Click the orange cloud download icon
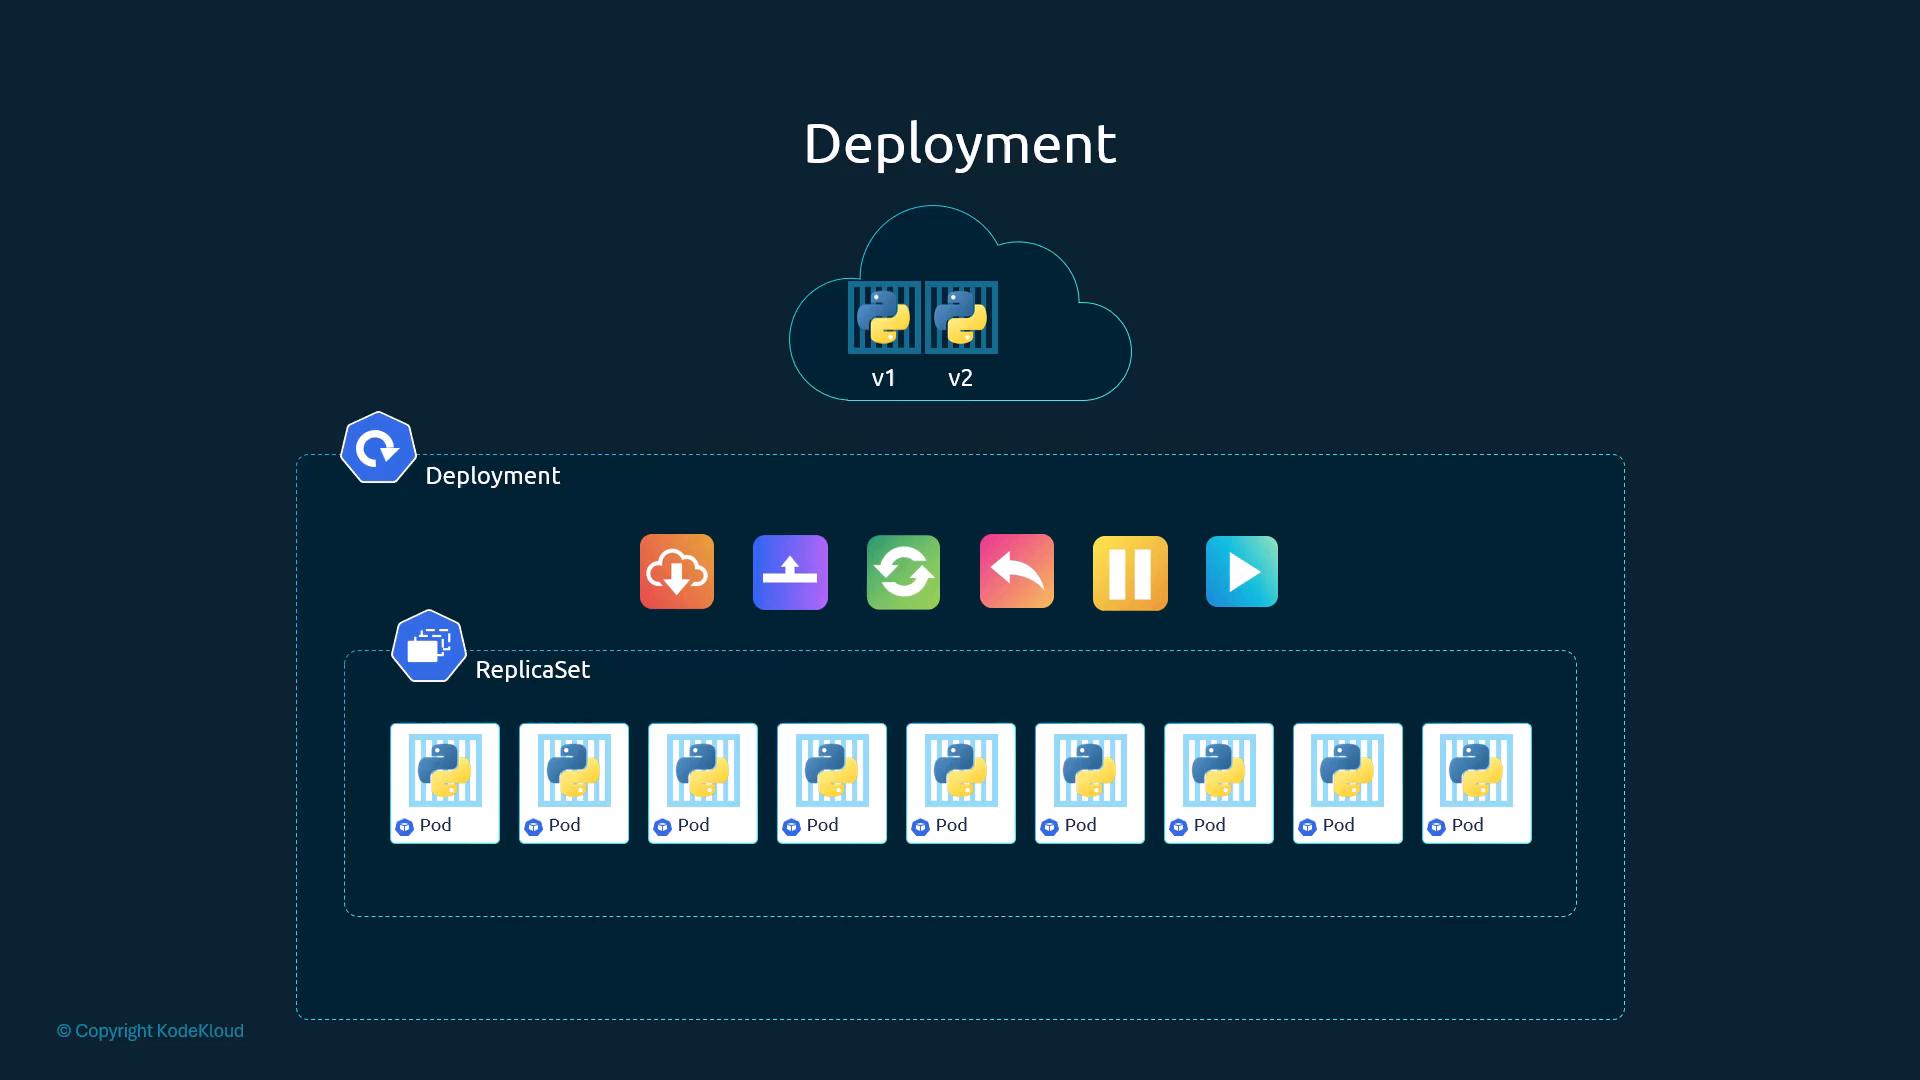Screen dimensions: 1920x1080 [x=677, y=572]
